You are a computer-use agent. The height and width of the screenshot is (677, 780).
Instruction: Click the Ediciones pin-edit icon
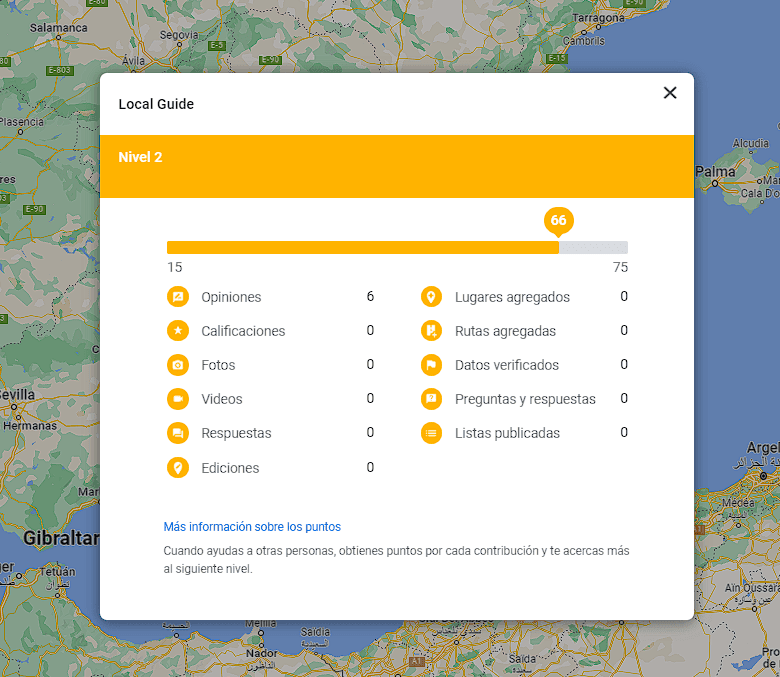tap(178, 468)
